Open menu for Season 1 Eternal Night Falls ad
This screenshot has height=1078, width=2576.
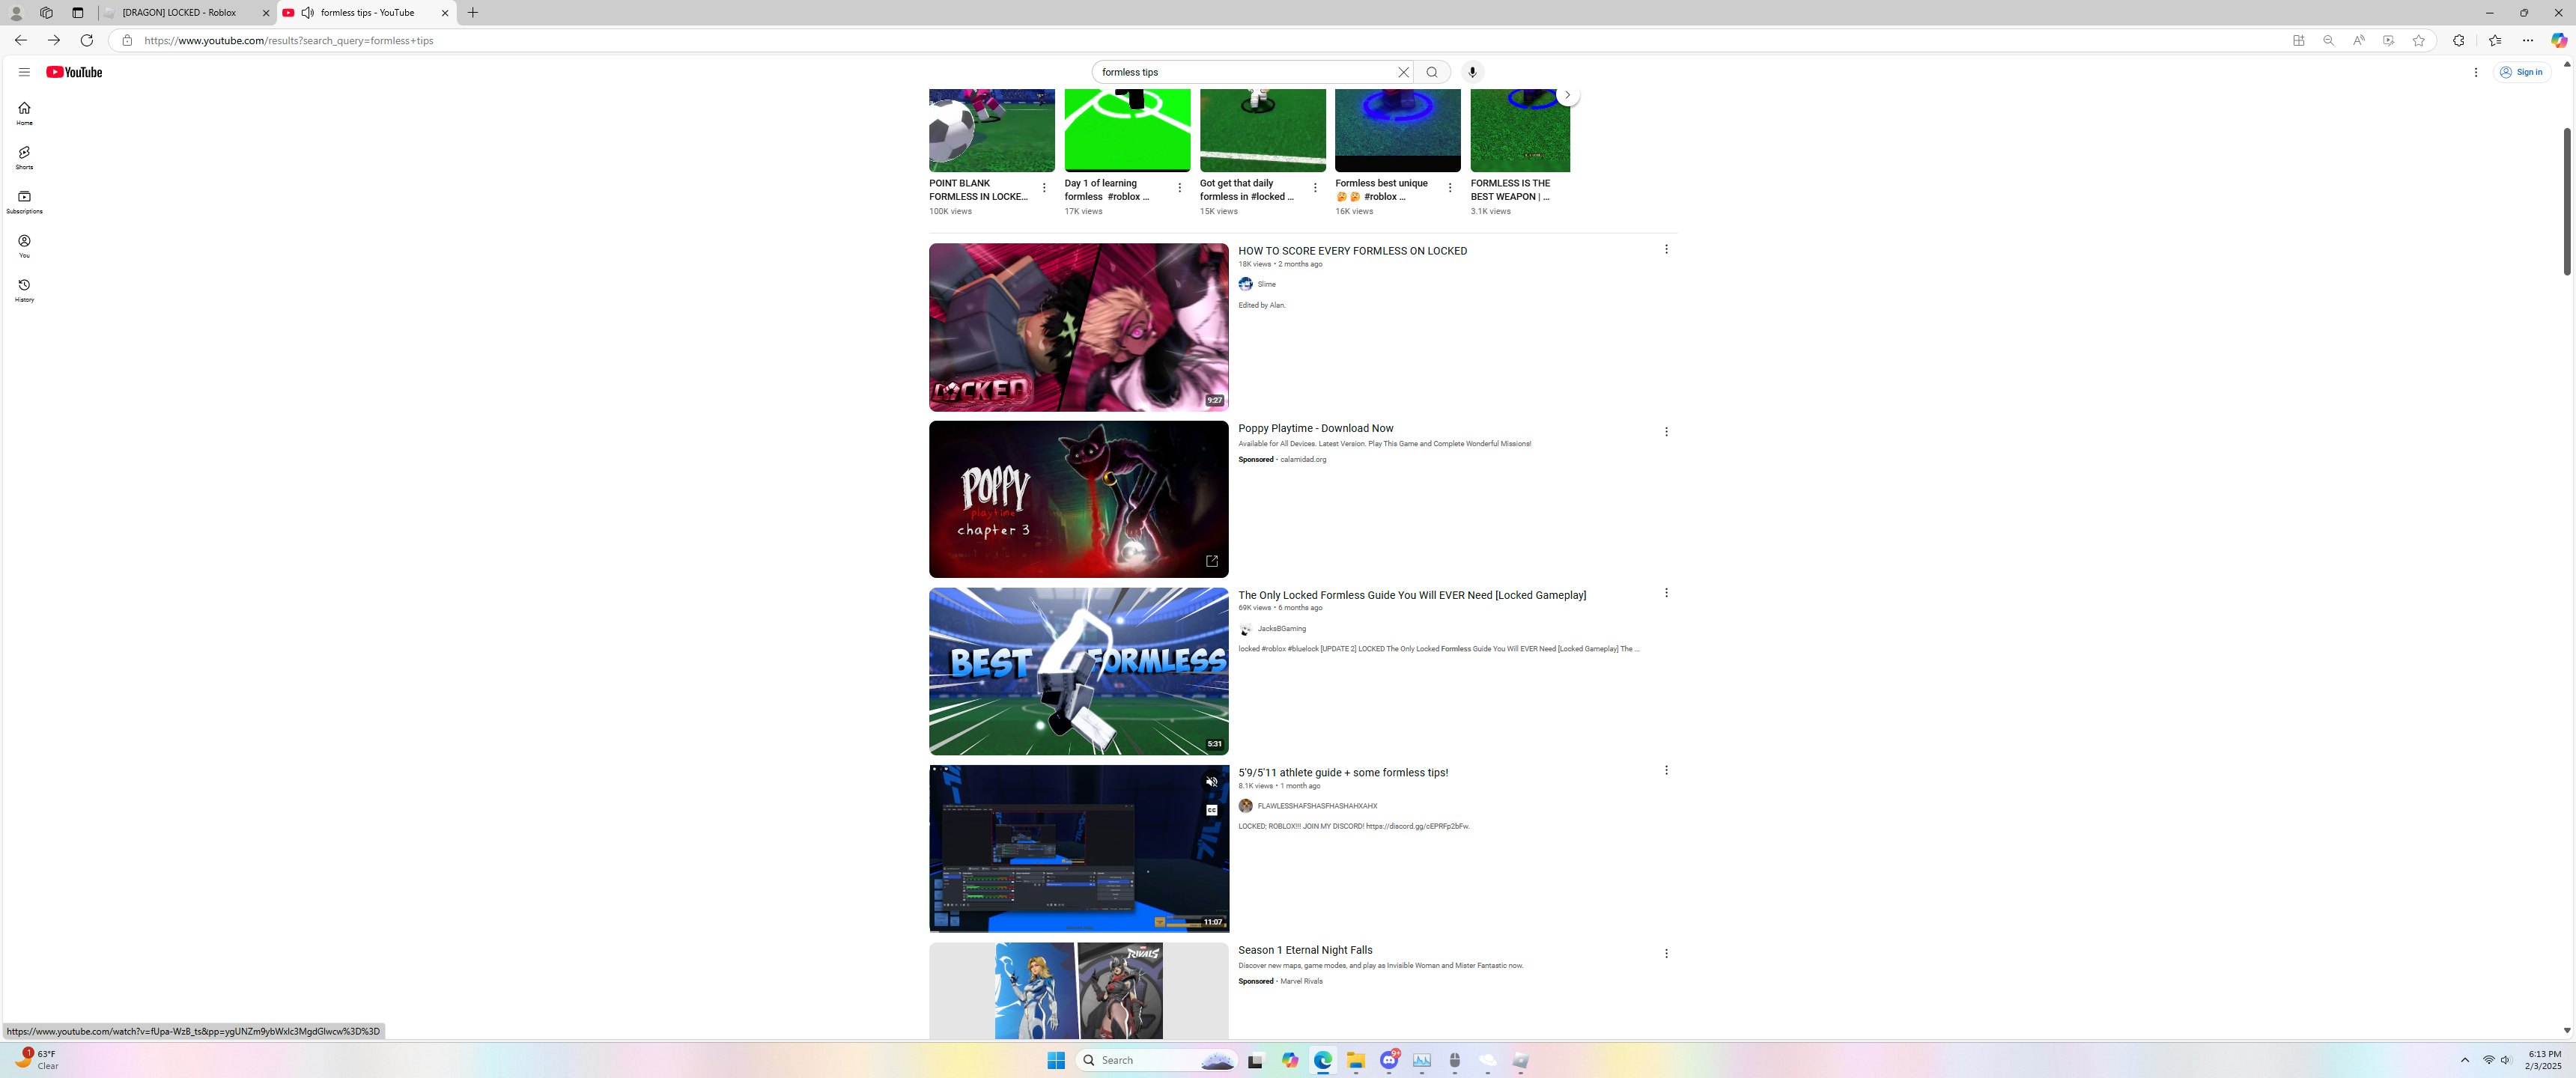(x=1665, y=954)
